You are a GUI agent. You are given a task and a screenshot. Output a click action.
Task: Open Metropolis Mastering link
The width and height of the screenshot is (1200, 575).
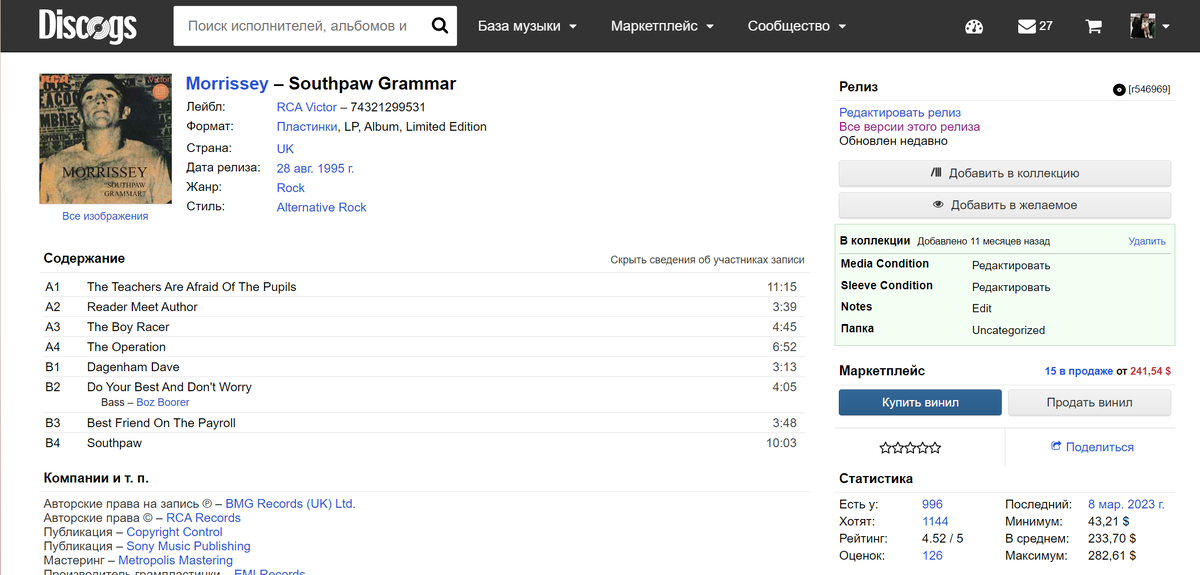click(176, 560)
